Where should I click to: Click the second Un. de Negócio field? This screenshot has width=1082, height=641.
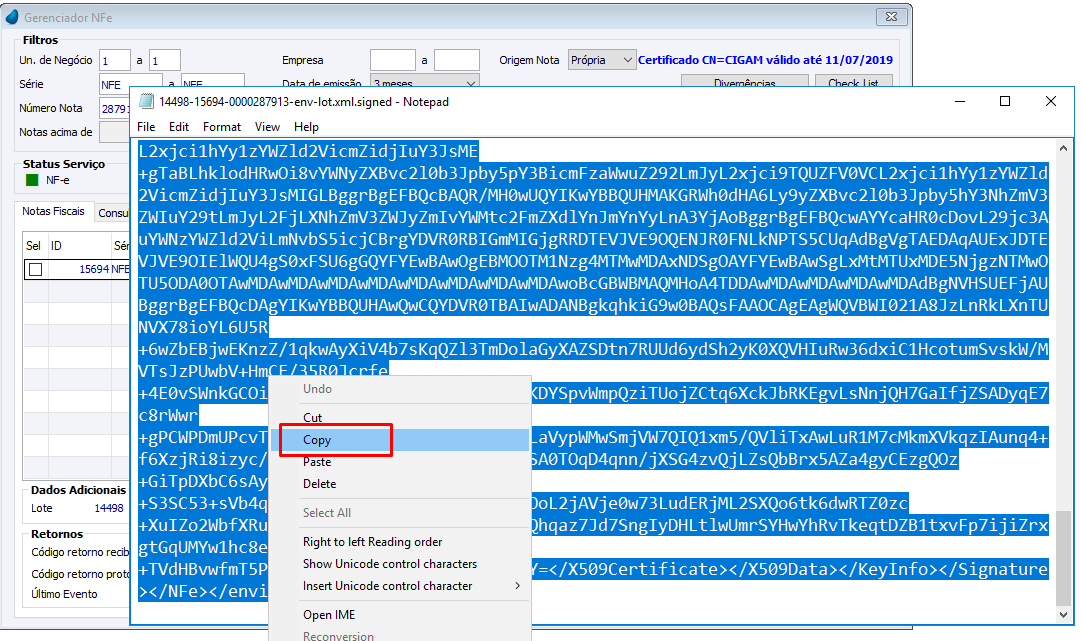165,61
